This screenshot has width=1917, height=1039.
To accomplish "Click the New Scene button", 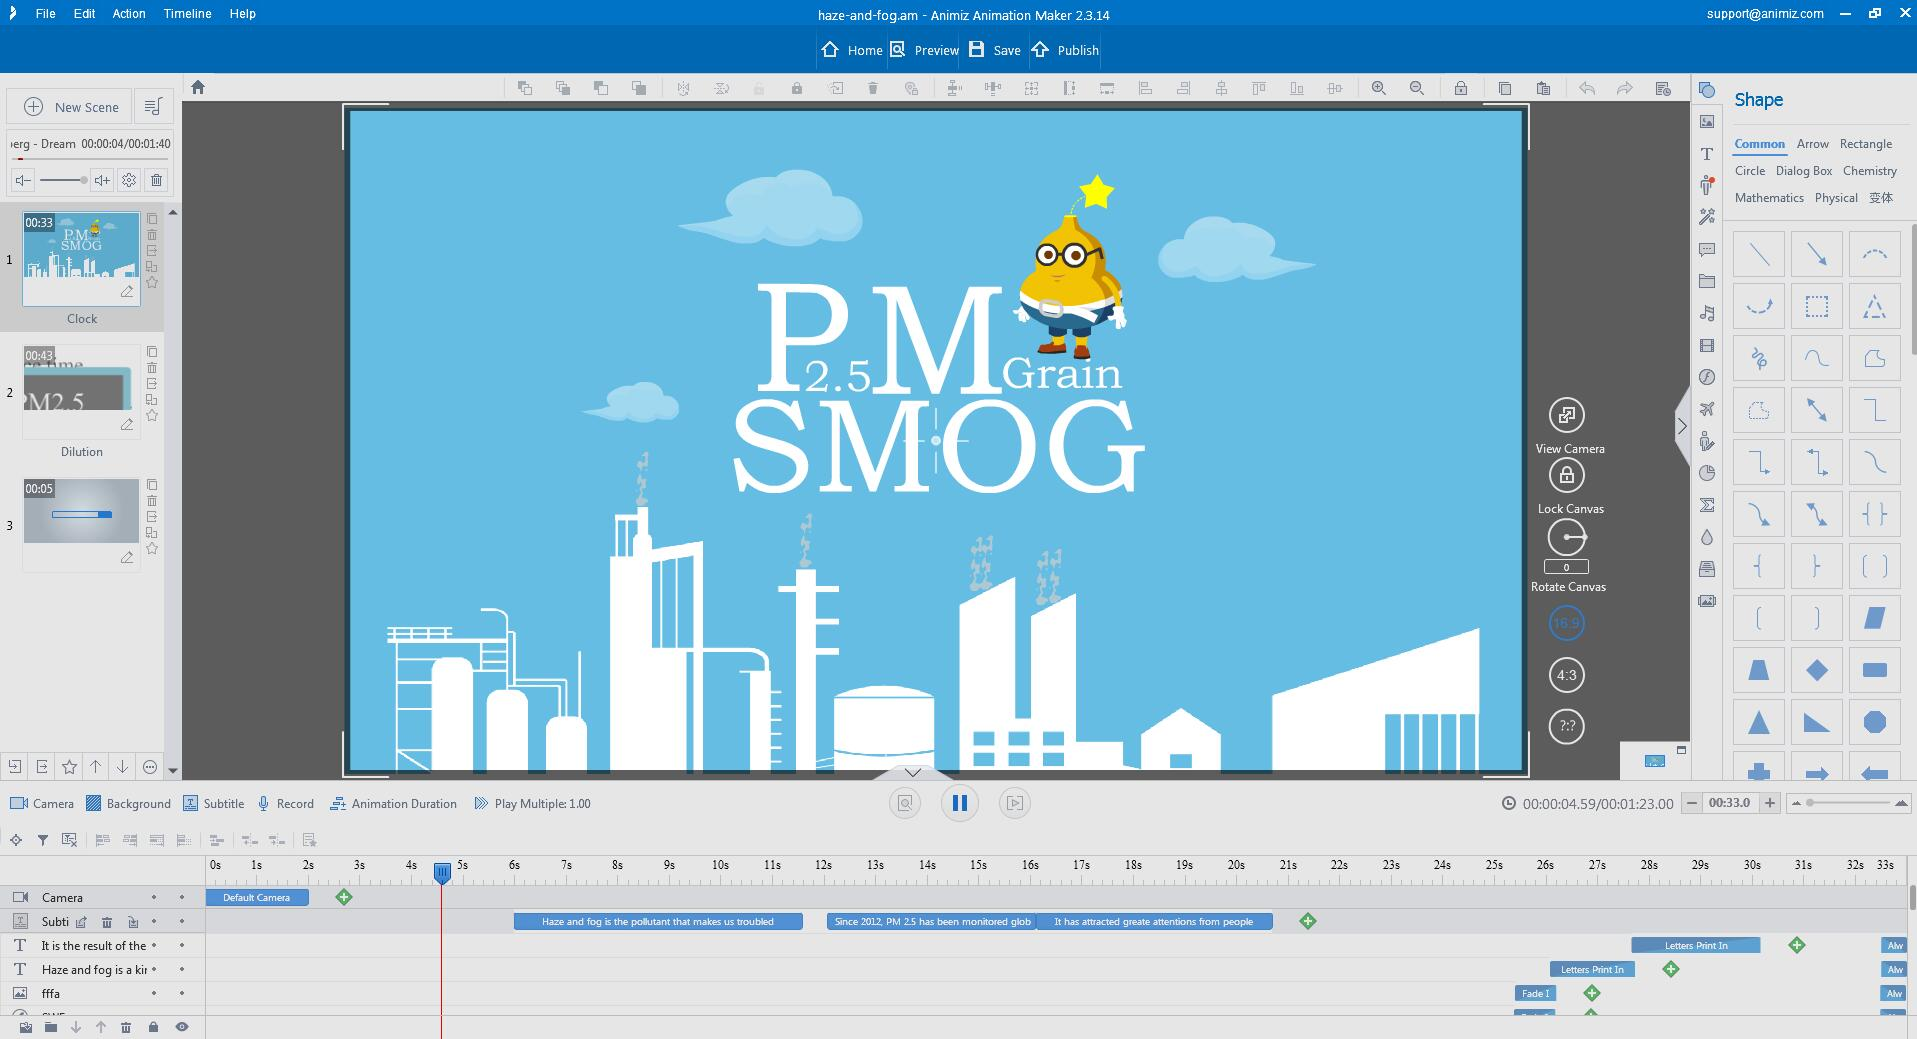I will [71, 107].
